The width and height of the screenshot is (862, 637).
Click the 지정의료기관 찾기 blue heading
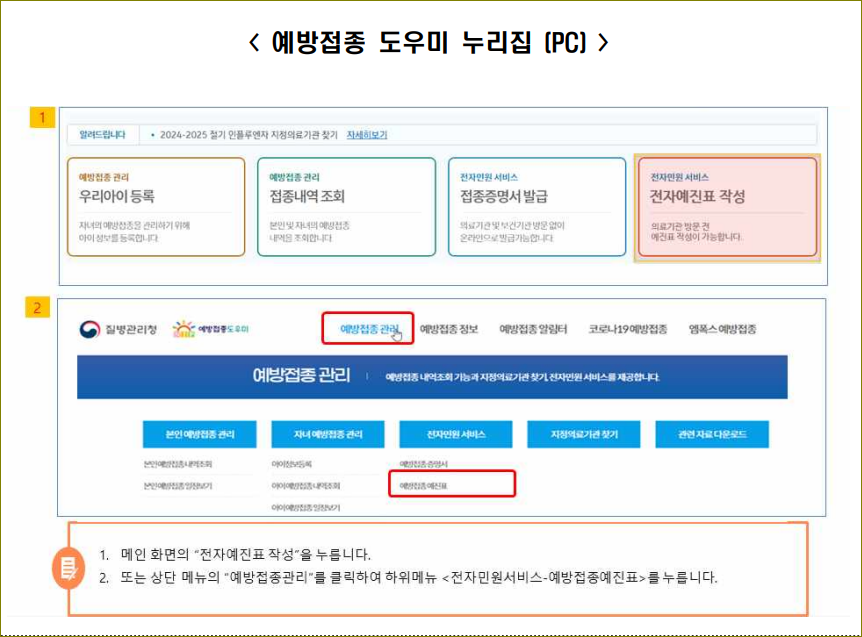tap(584, 434)
